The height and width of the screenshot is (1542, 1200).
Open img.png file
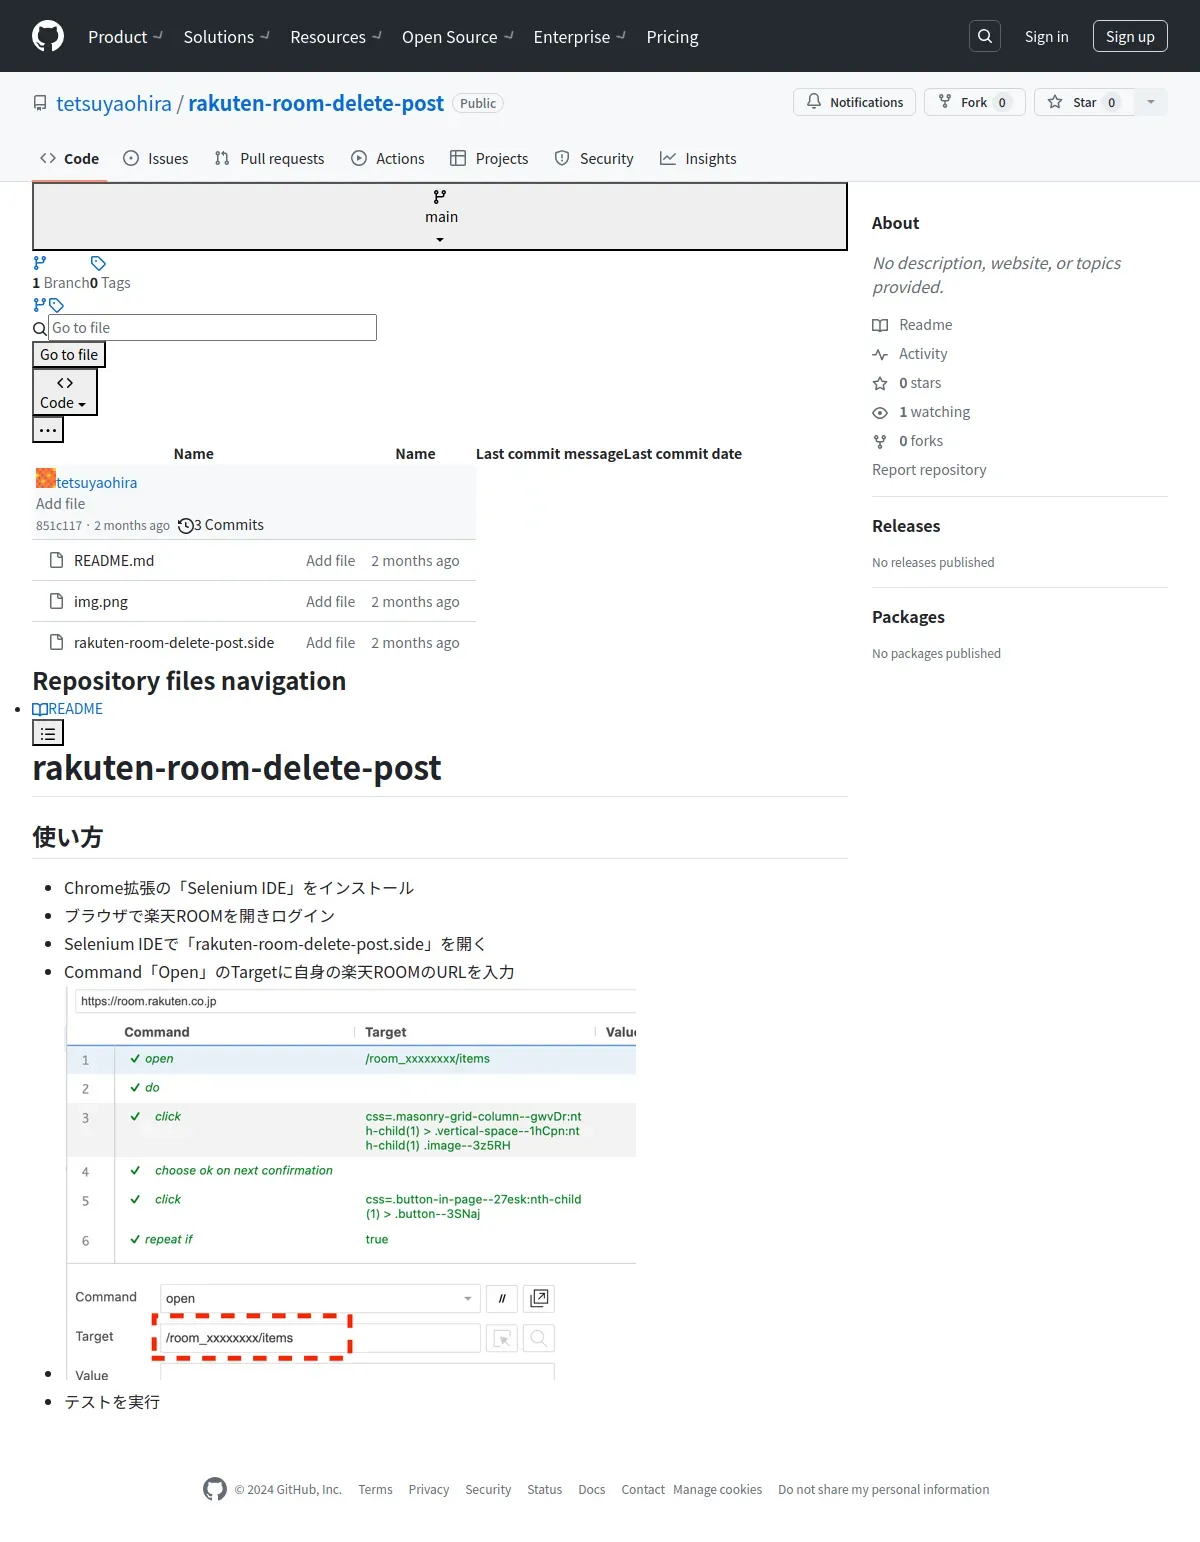click(101, 601)
